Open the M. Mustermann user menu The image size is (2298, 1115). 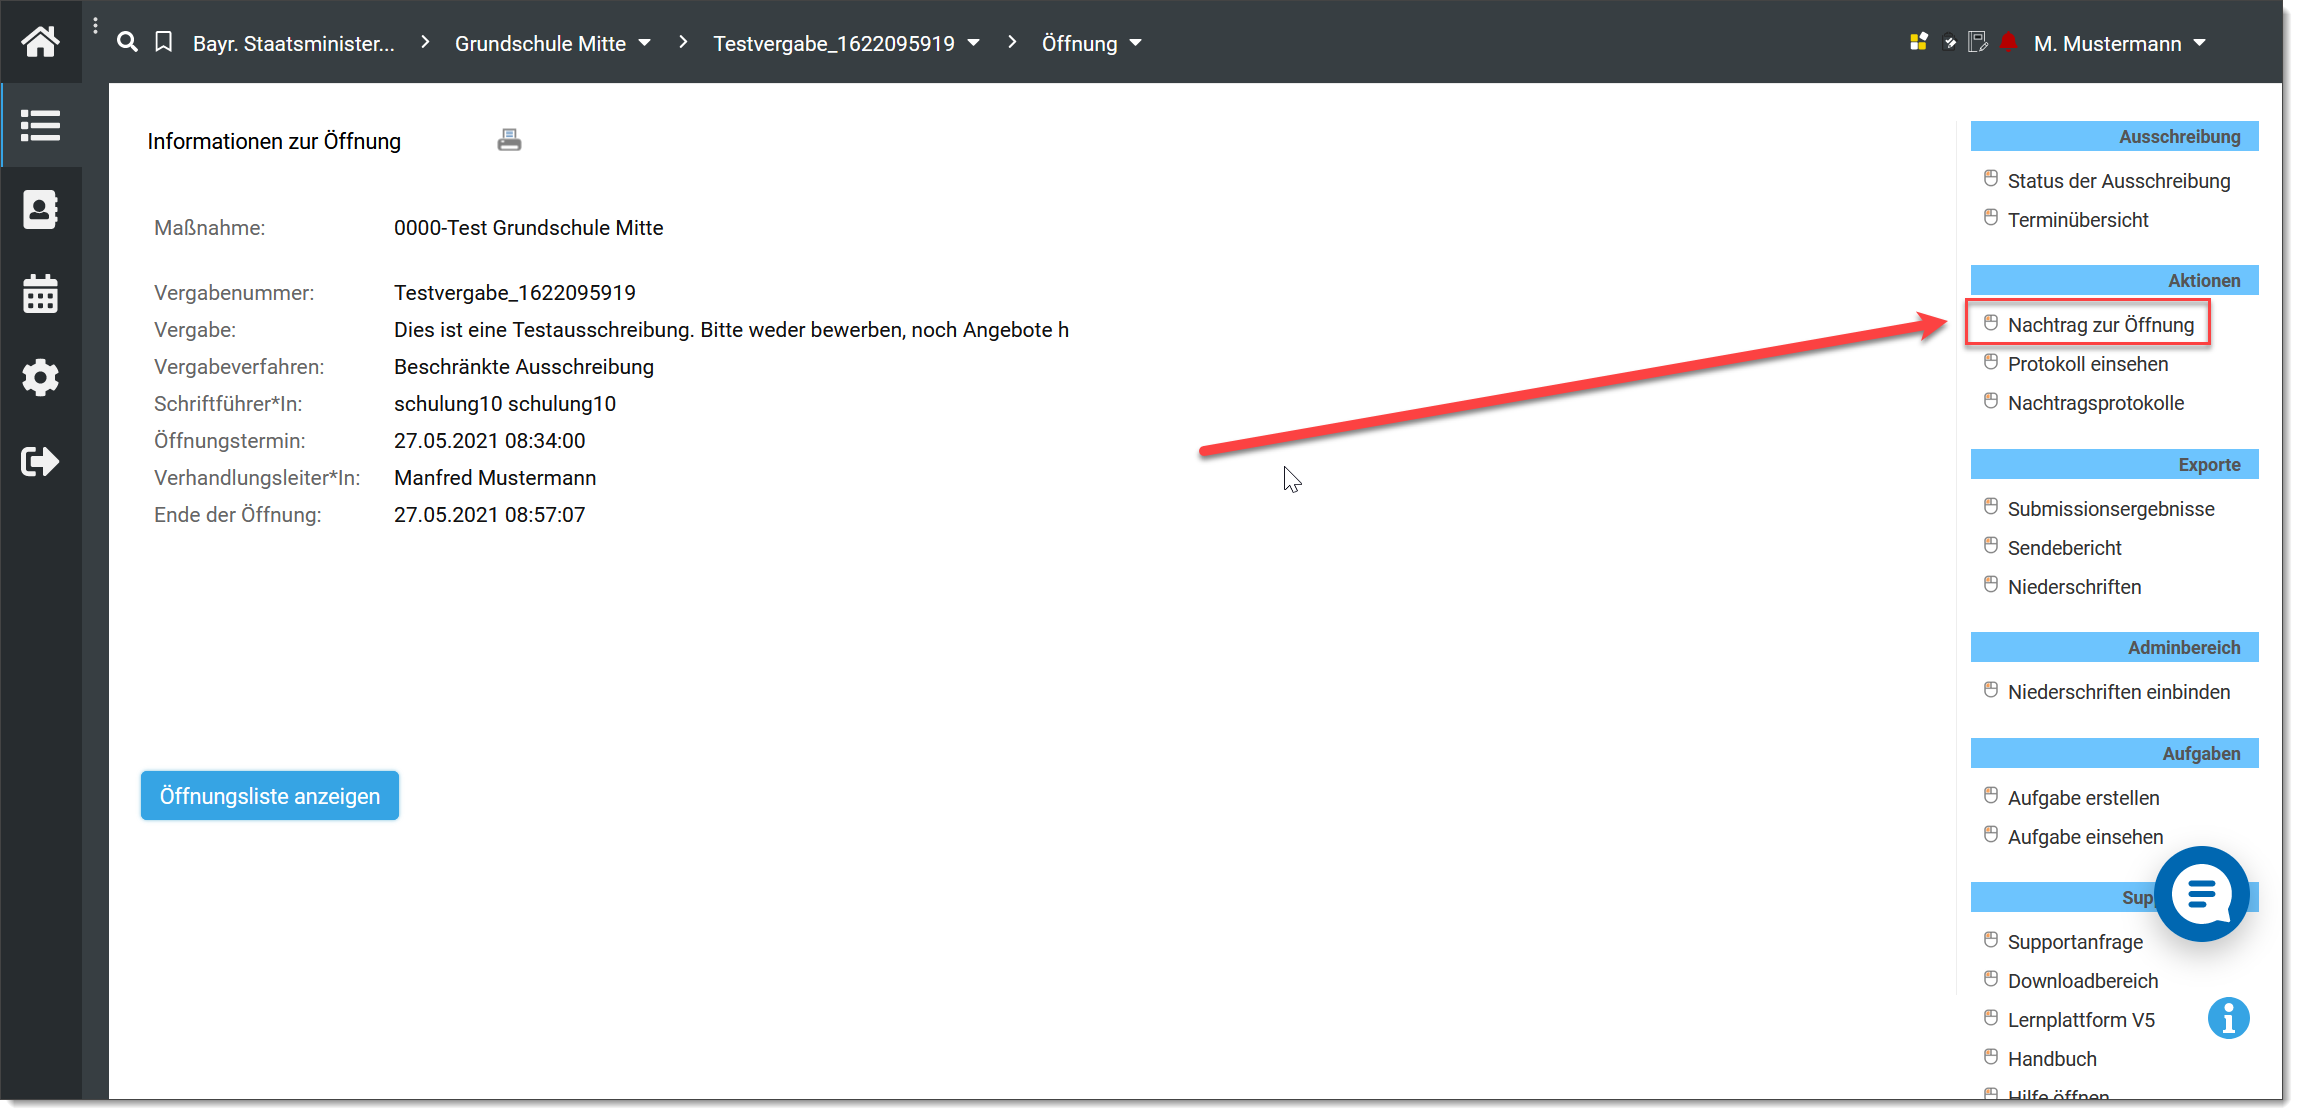[2120, 43]
